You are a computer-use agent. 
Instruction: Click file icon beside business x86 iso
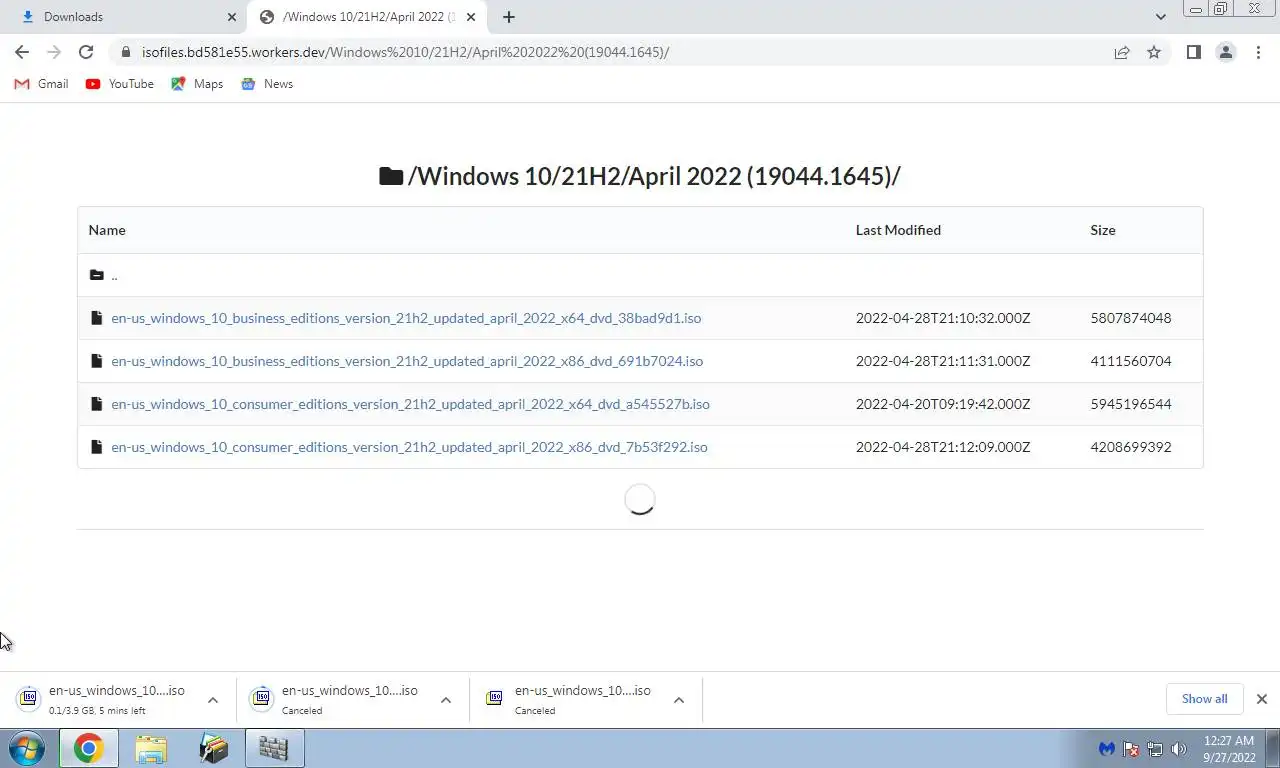pos(96,361)
